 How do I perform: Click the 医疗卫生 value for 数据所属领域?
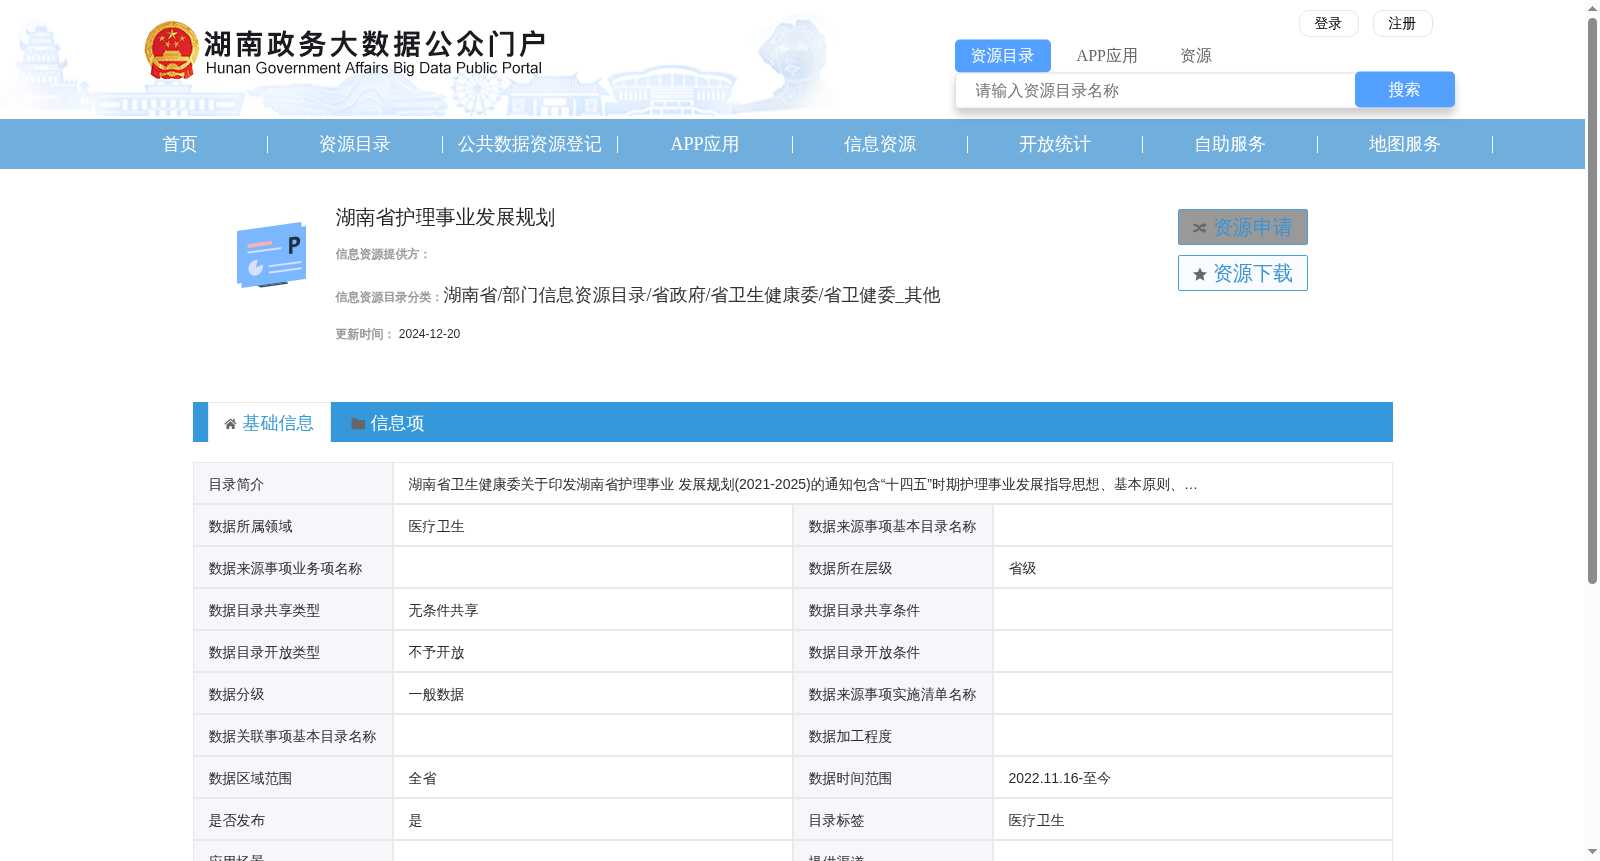(436, 526)
